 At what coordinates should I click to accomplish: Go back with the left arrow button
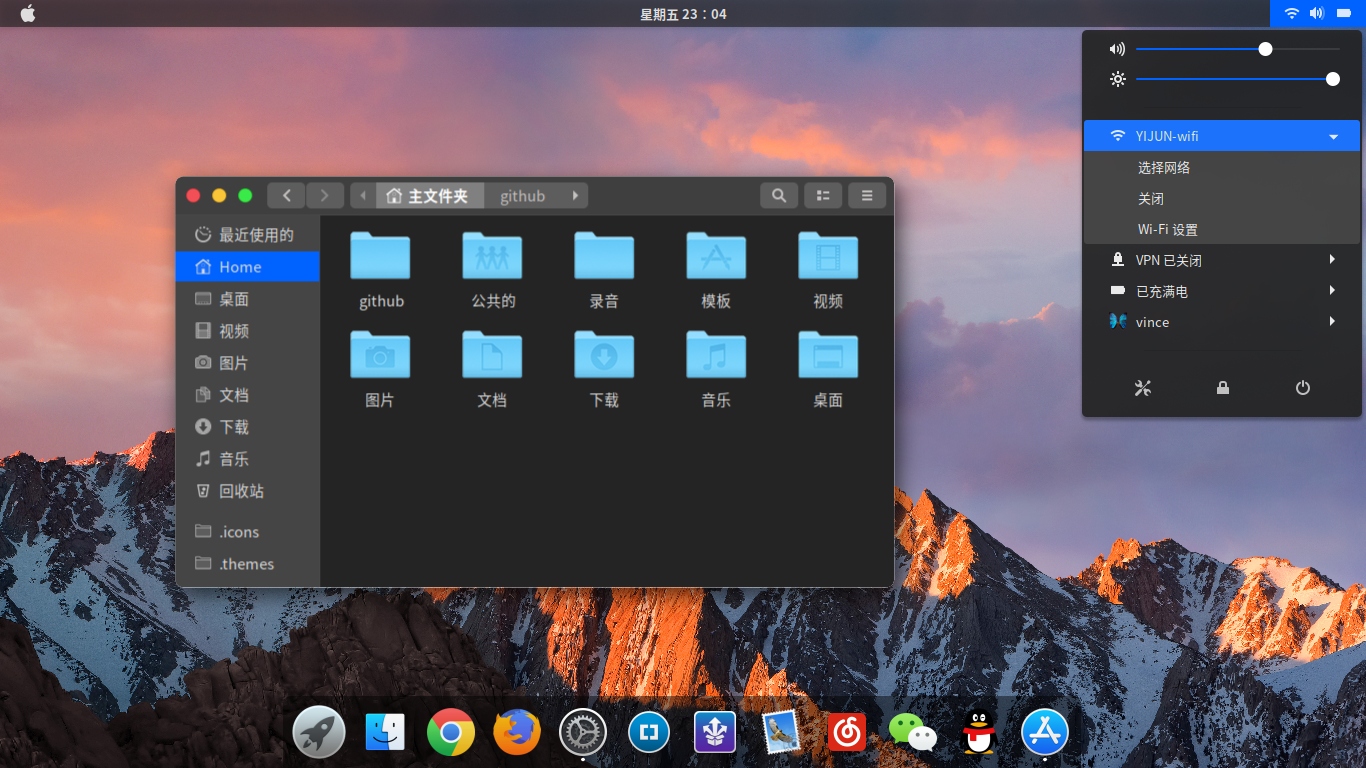click(286, 196)
